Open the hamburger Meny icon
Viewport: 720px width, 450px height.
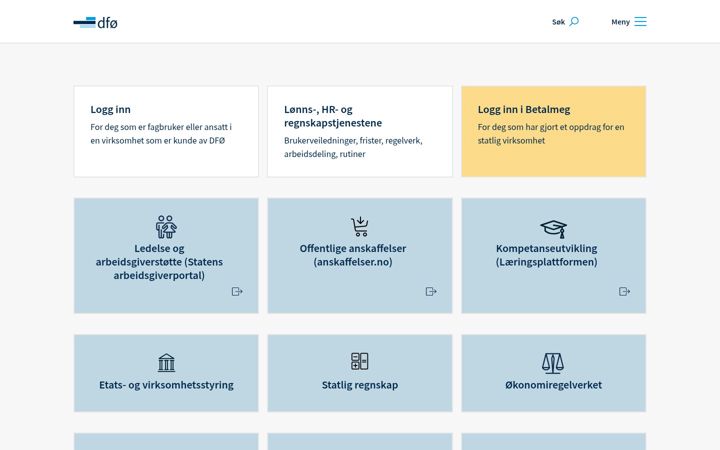(x=641, y=22)
